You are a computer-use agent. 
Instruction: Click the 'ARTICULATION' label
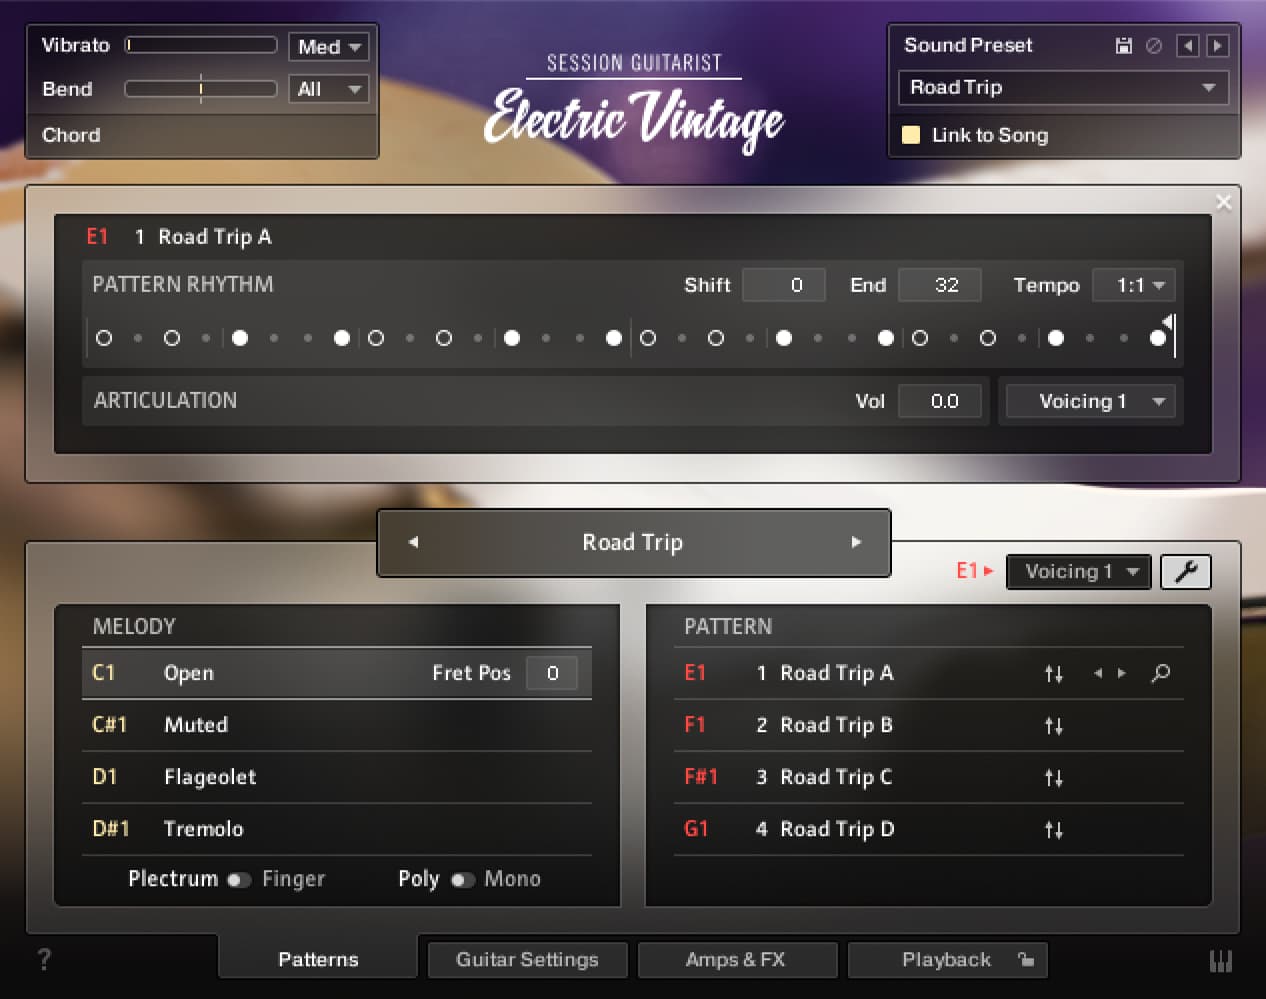click(x=165, y=400)
